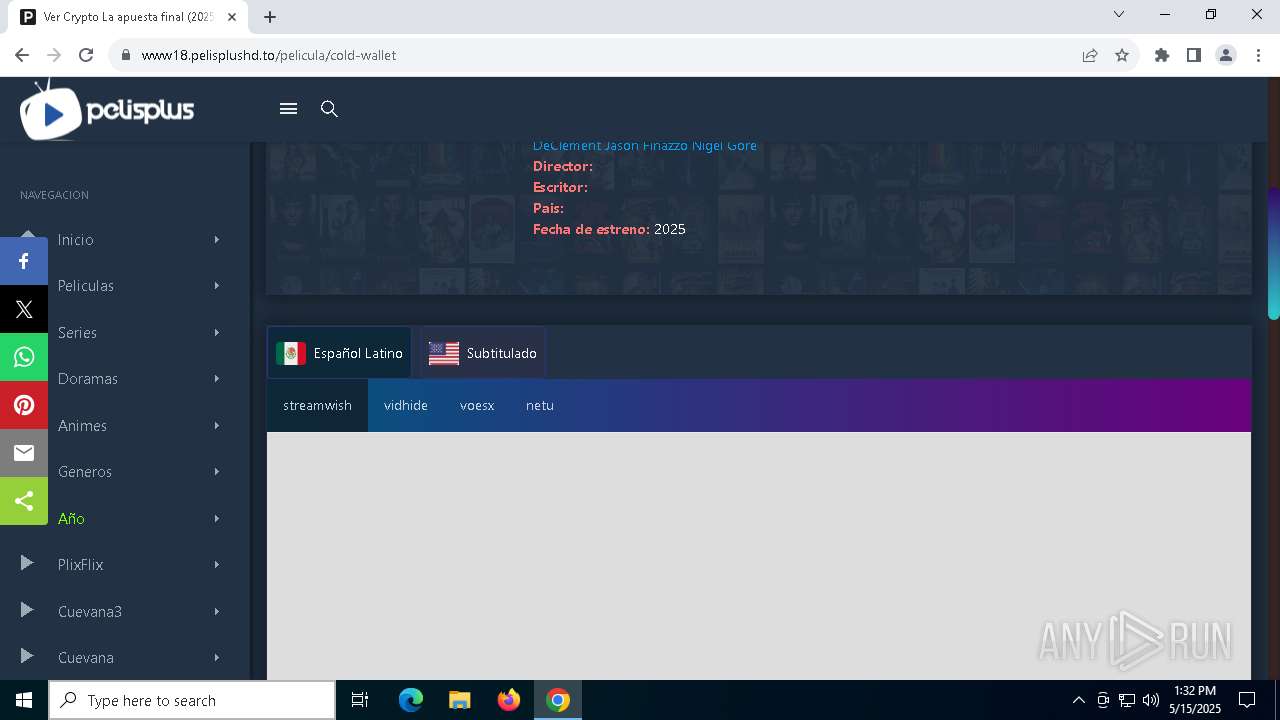Viewport: 1280px width, 720px height.
Task: Click the address bar URL
Action: pos(269,55)
